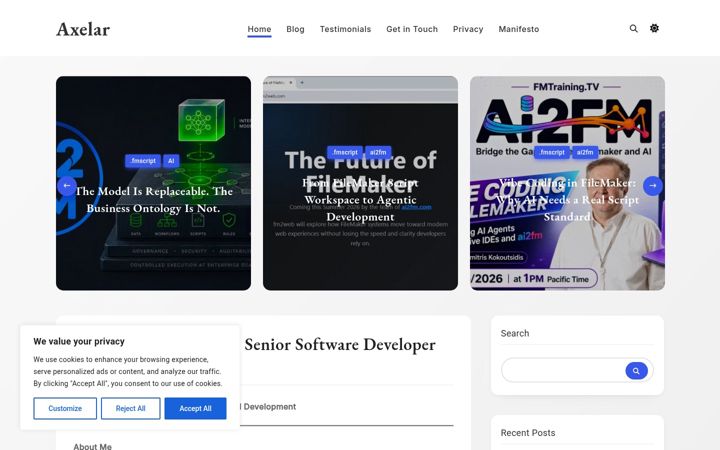Image resolution: width=720 pixels, height=450 pixels.
Task: Open 'From FileMaker Script Workspace' post title
Action: pos(360,200)
